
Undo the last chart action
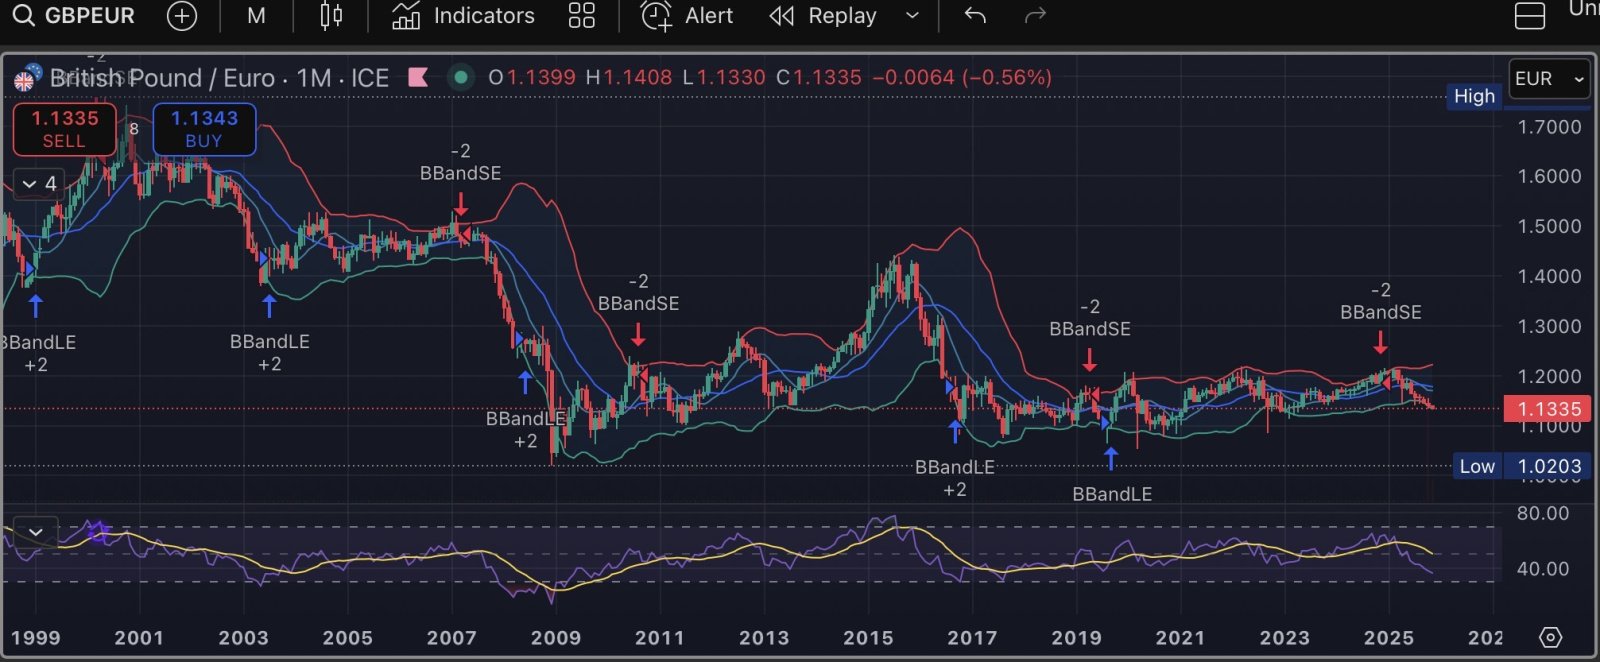(x=975, y=16)
